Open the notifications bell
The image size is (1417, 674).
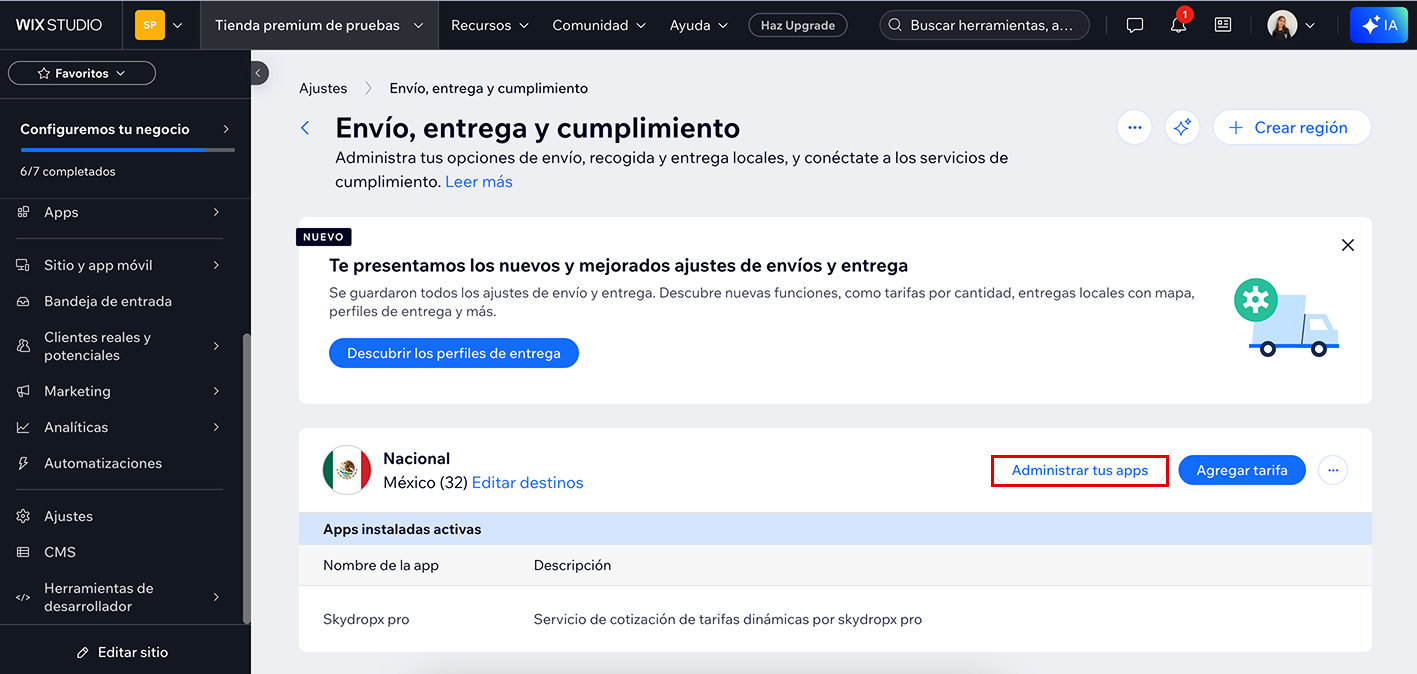1179,25
